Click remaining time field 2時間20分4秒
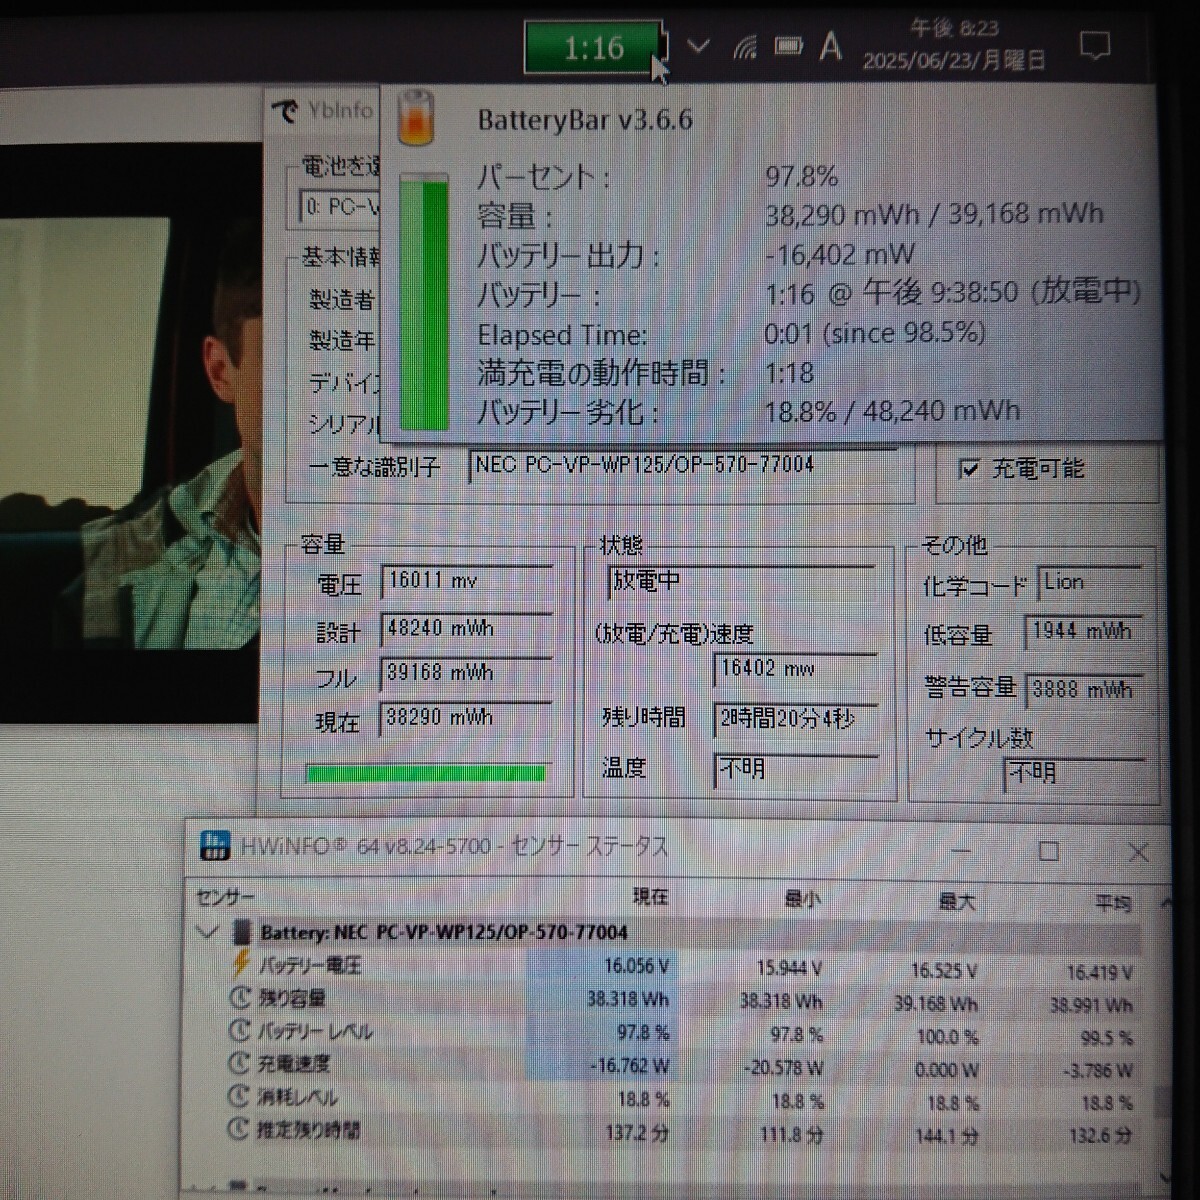The height and width of the screenshot is (1200, 1200). (x=796, y=719)
